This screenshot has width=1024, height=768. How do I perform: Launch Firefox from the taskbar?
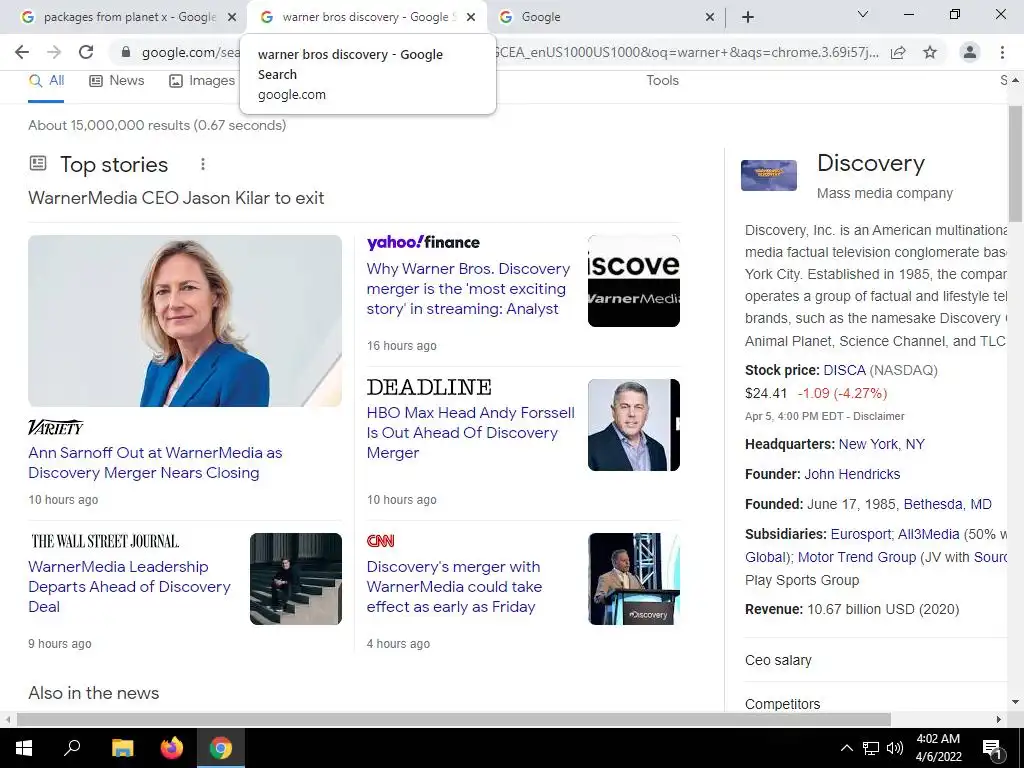coord(172,748)
